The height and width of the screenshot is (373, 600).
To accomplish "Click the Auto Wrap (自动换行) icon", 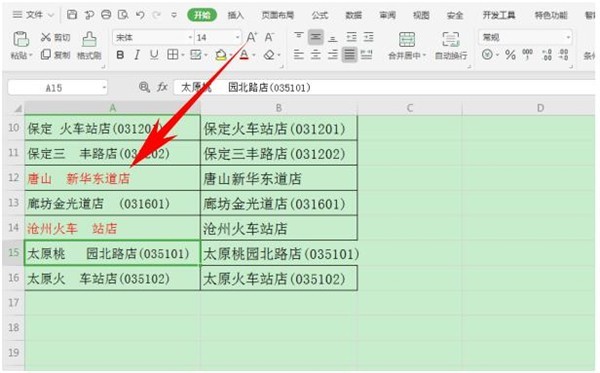I will point(451,40).
